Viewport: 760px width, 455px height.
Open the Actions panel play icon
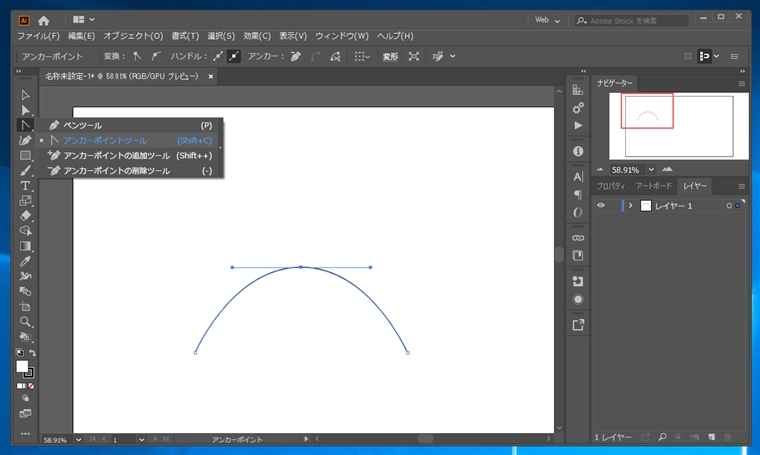coord(578,126)
